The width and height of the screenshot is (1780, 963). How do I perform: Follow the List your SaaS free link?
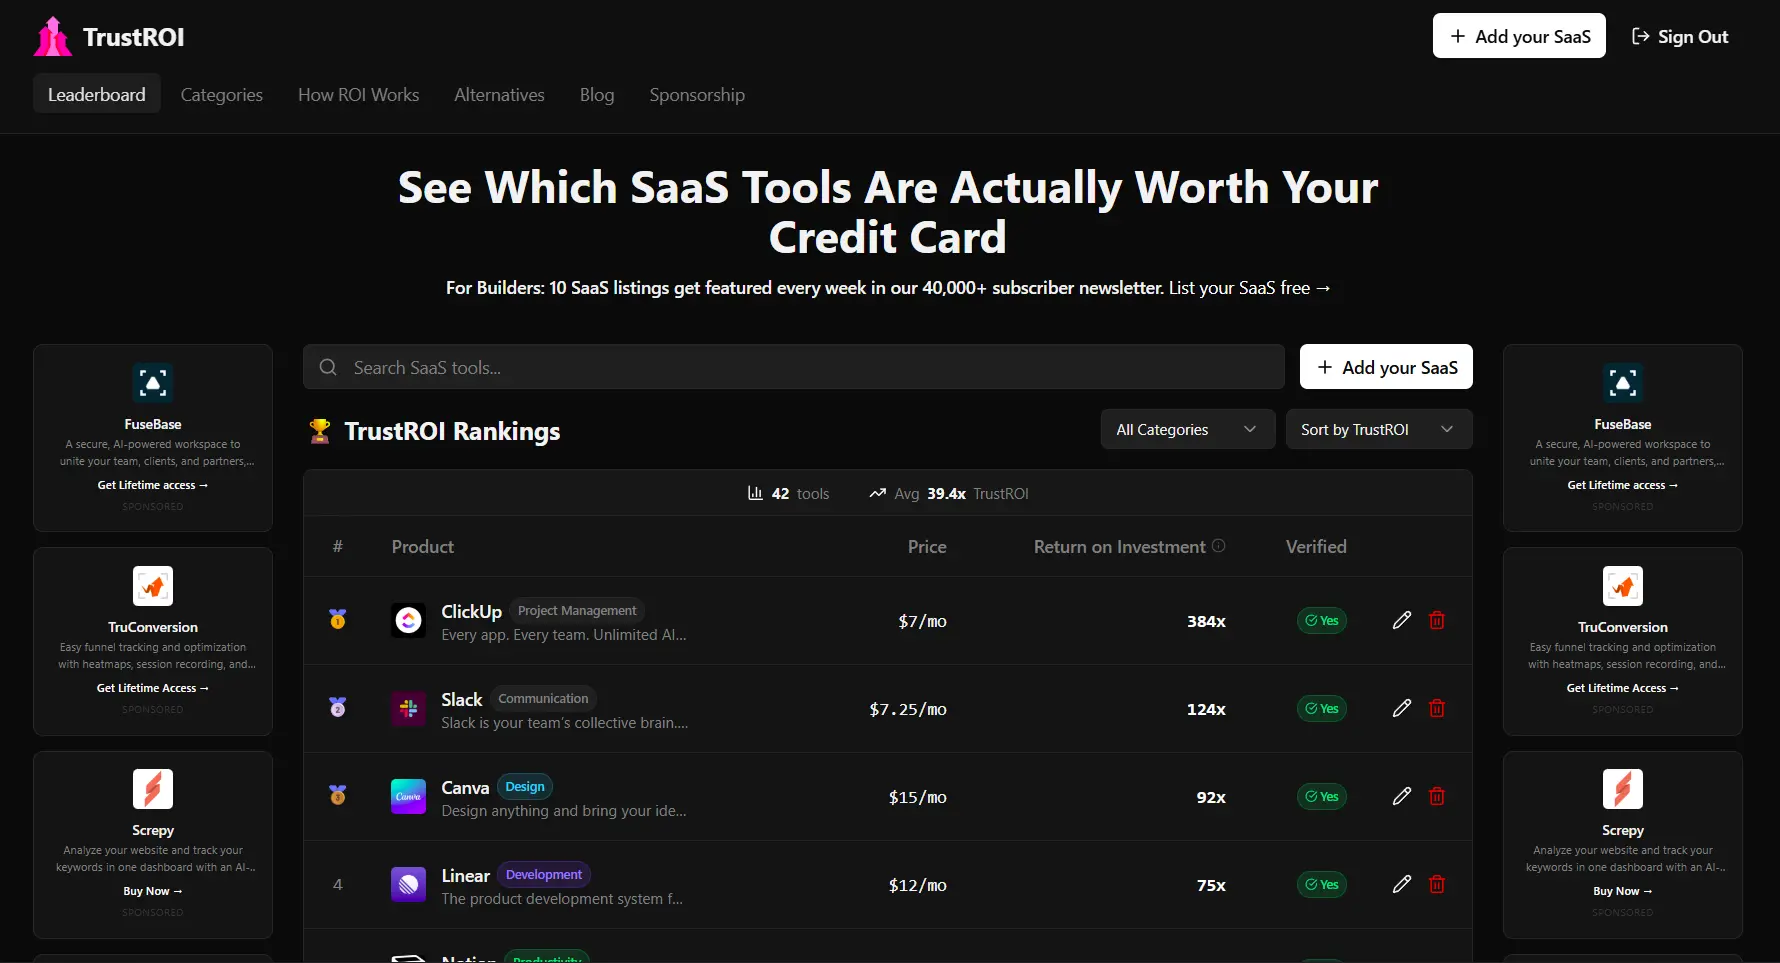pos(1250,288)
